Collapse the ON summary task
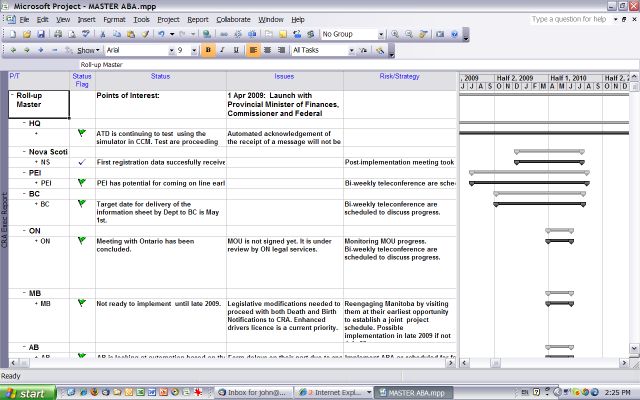 click(24, 231)
